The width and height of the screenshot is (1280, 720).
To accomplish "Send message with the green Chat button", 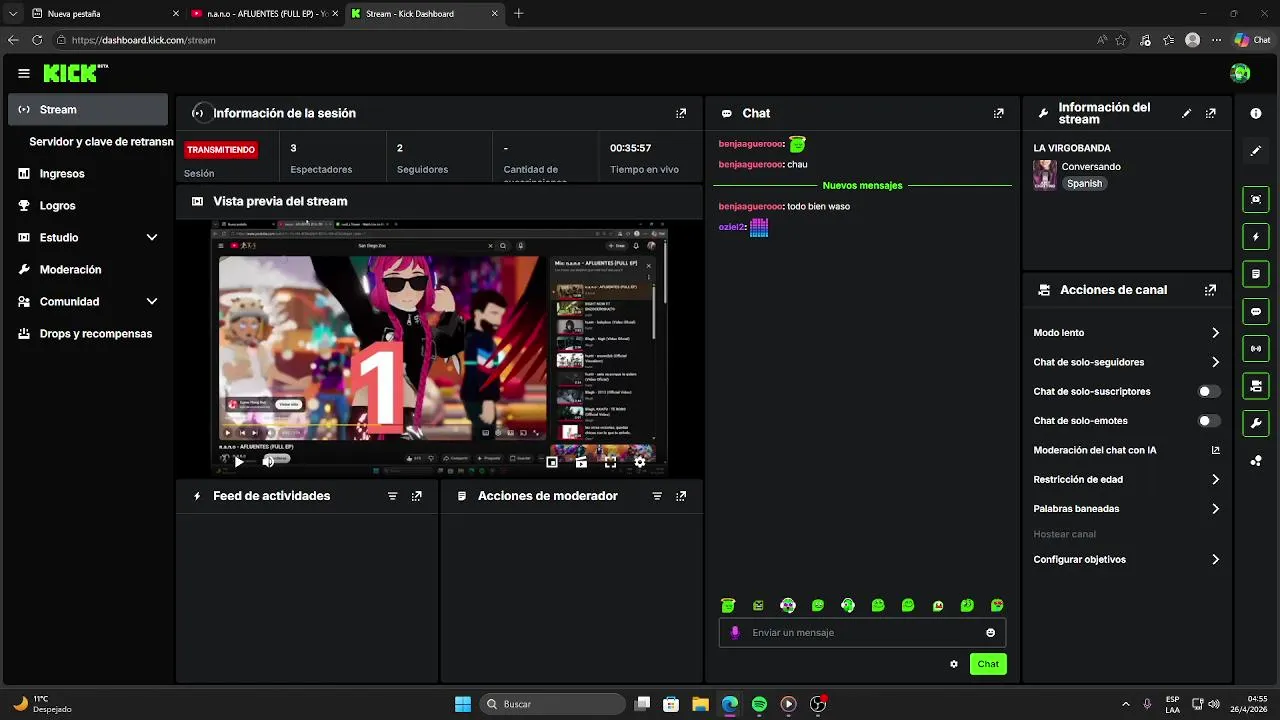I will 988,664.
